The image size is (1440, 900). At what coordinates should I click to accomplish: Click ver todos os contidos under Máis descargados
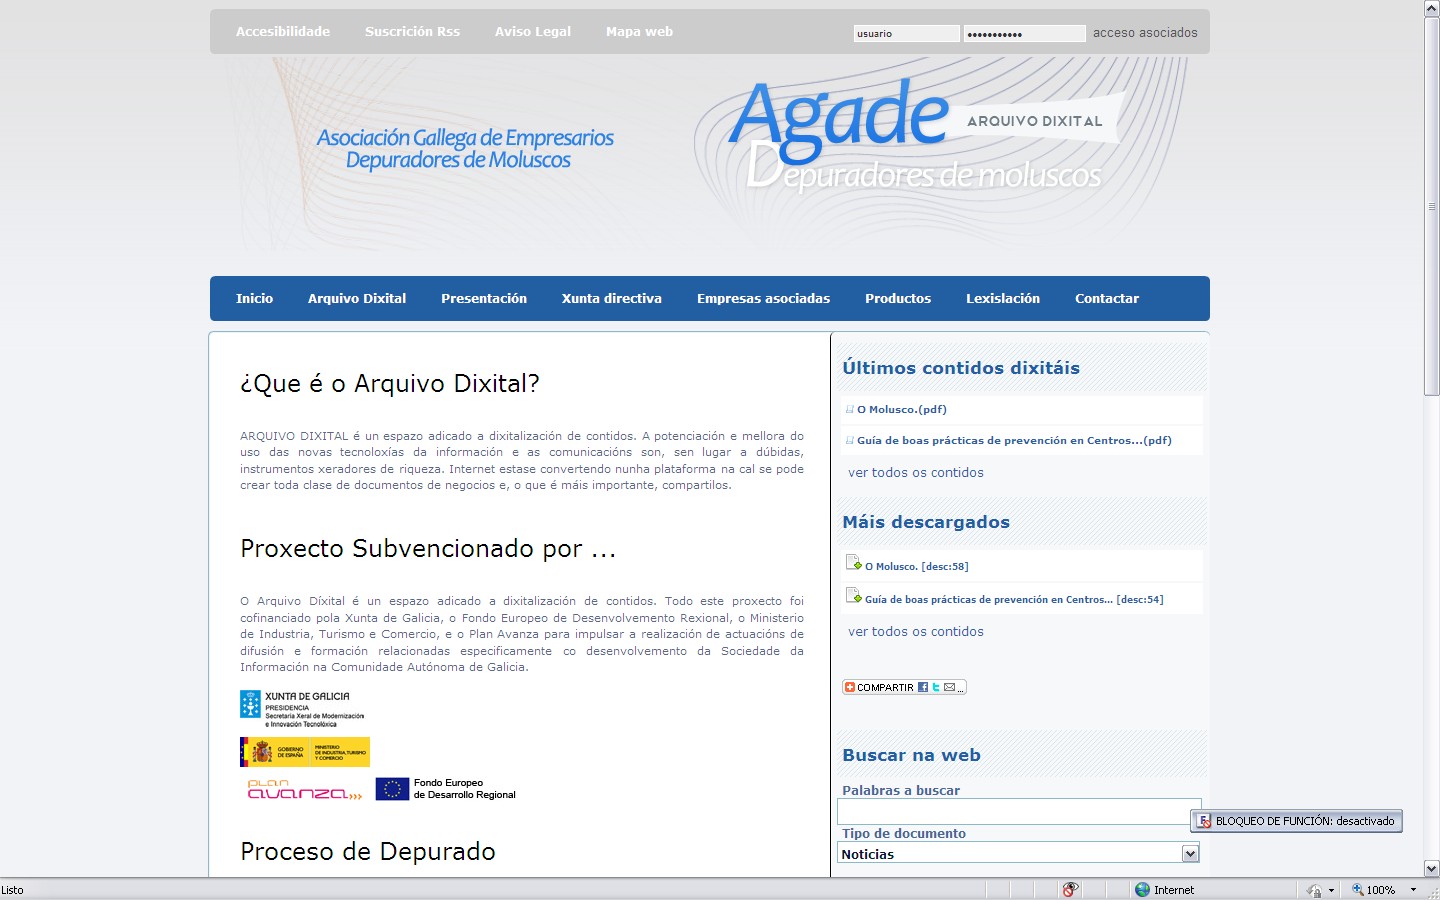[916, 631]
